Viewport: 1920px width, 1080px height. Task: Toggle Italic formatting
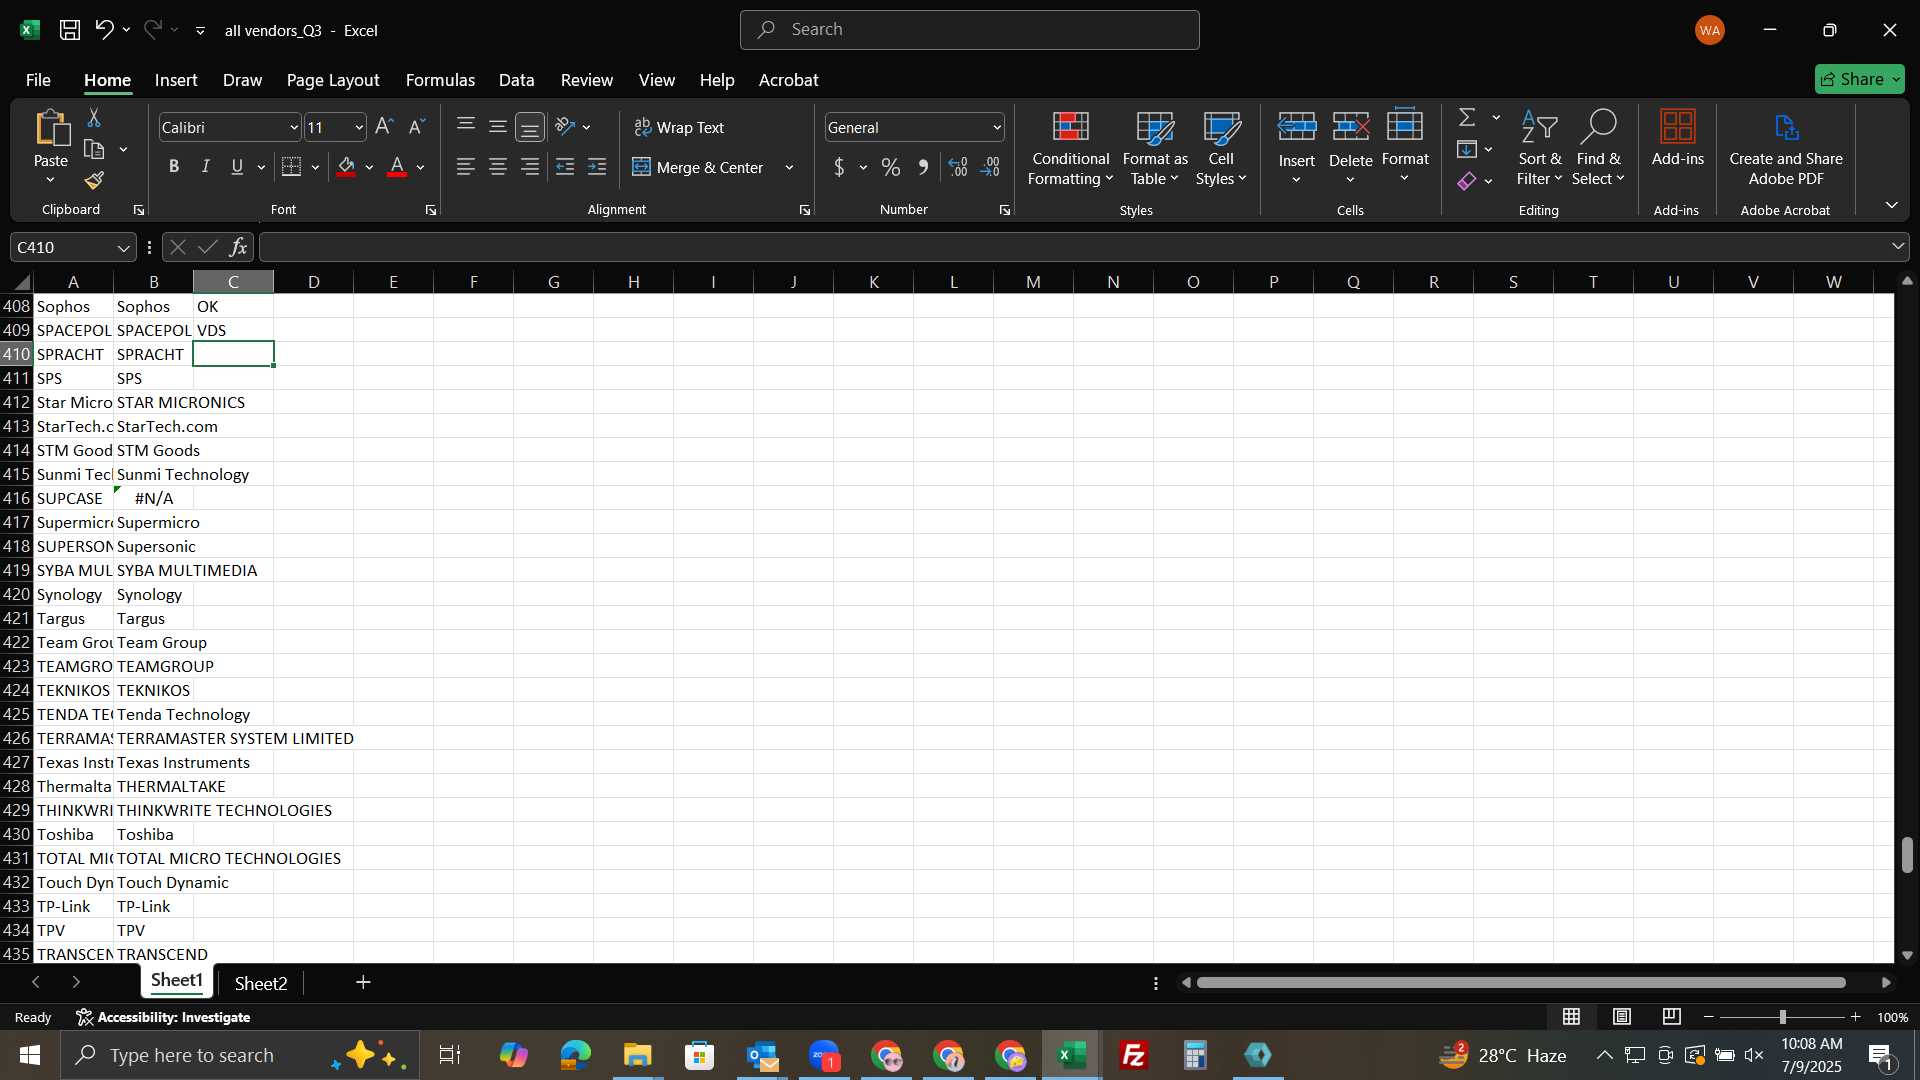click(x=206, y=167)
